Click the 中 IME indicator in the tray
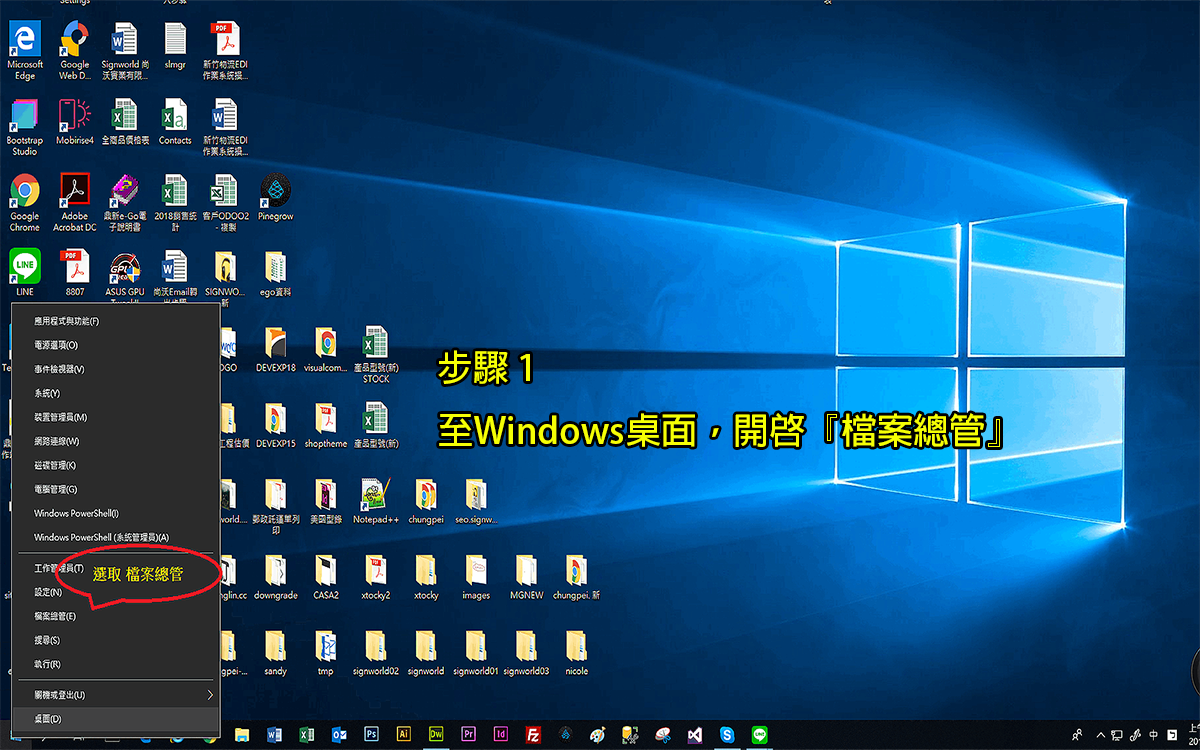 click(x=1153, y=734)
